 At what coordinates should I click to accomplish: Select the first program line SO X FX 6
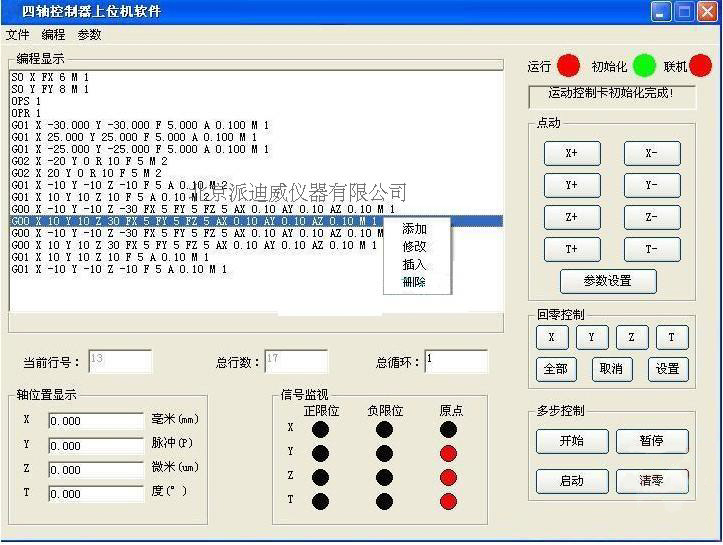50,77
